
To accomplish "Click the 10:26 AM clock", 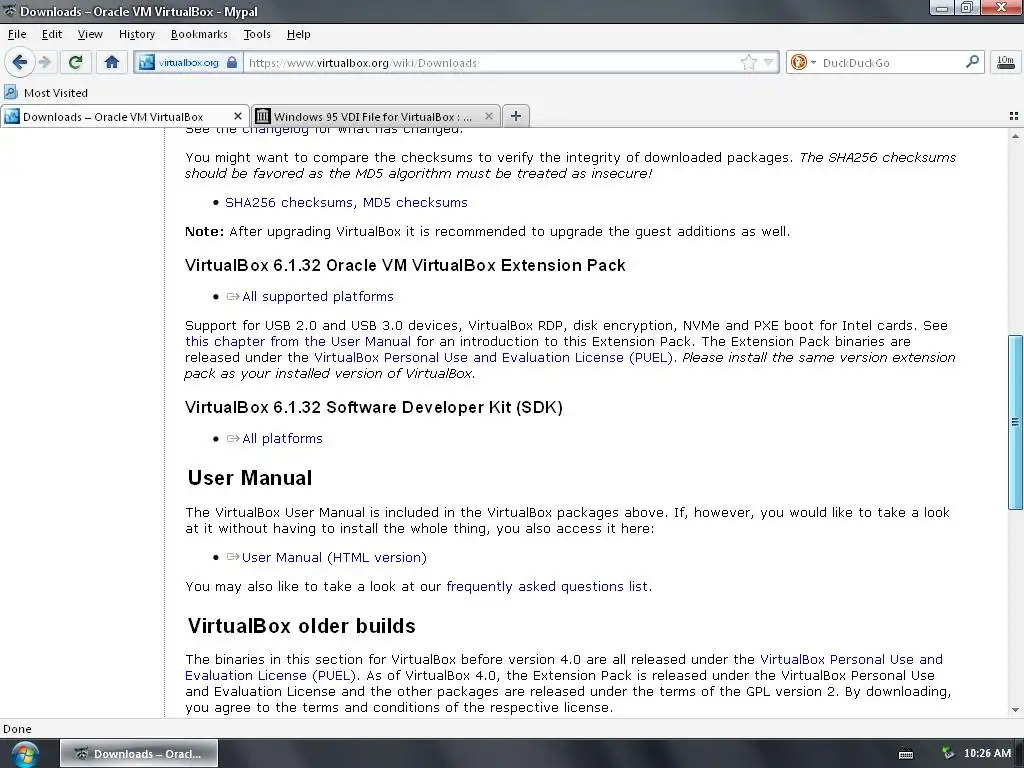I will 987,754.
